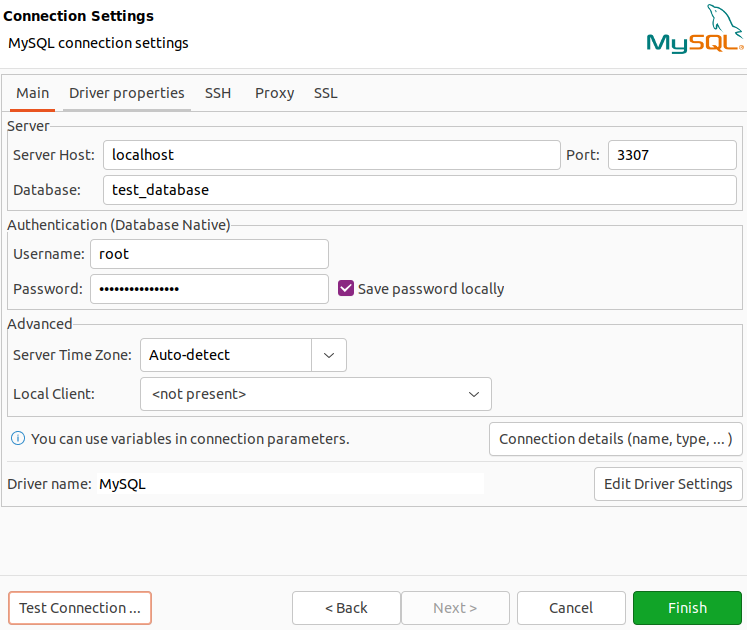Open Server Time Zone dropdown arrow
Viewport: 747px width, 630px height.
(x=329, y=355)
